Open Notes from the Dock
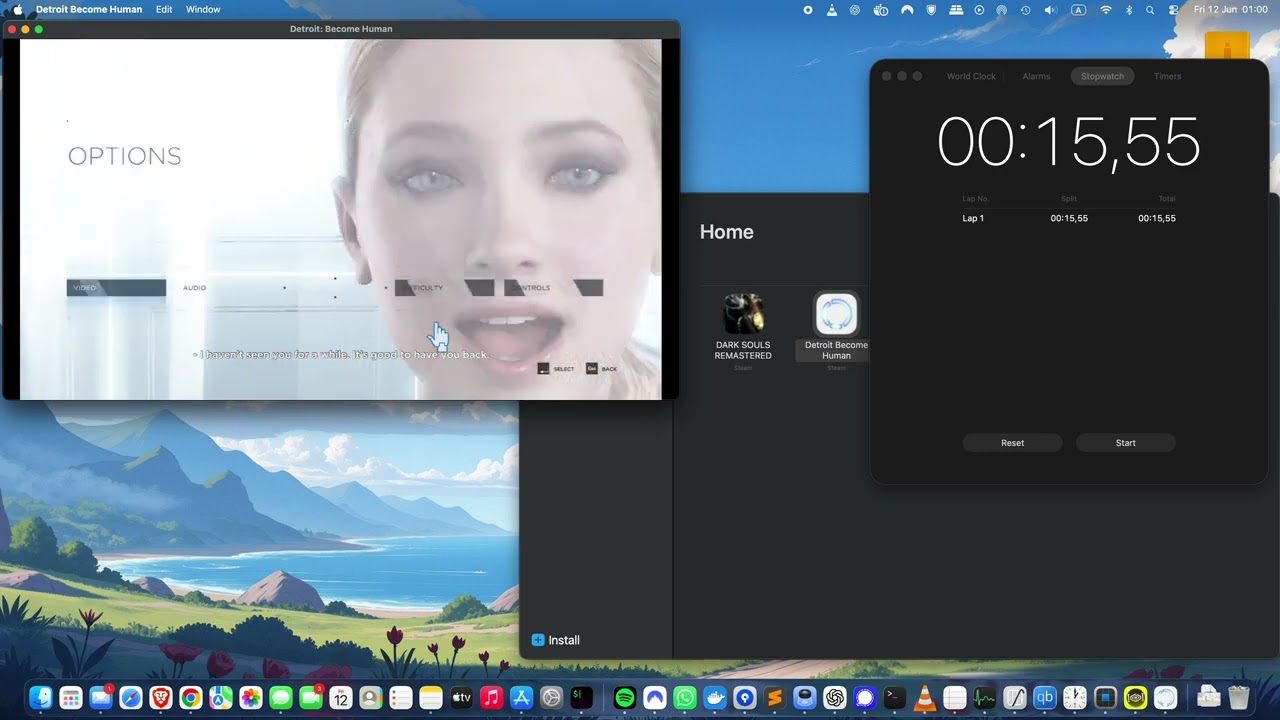The width and height of the screenshot is (1280, 720). (x=431, y=698)
